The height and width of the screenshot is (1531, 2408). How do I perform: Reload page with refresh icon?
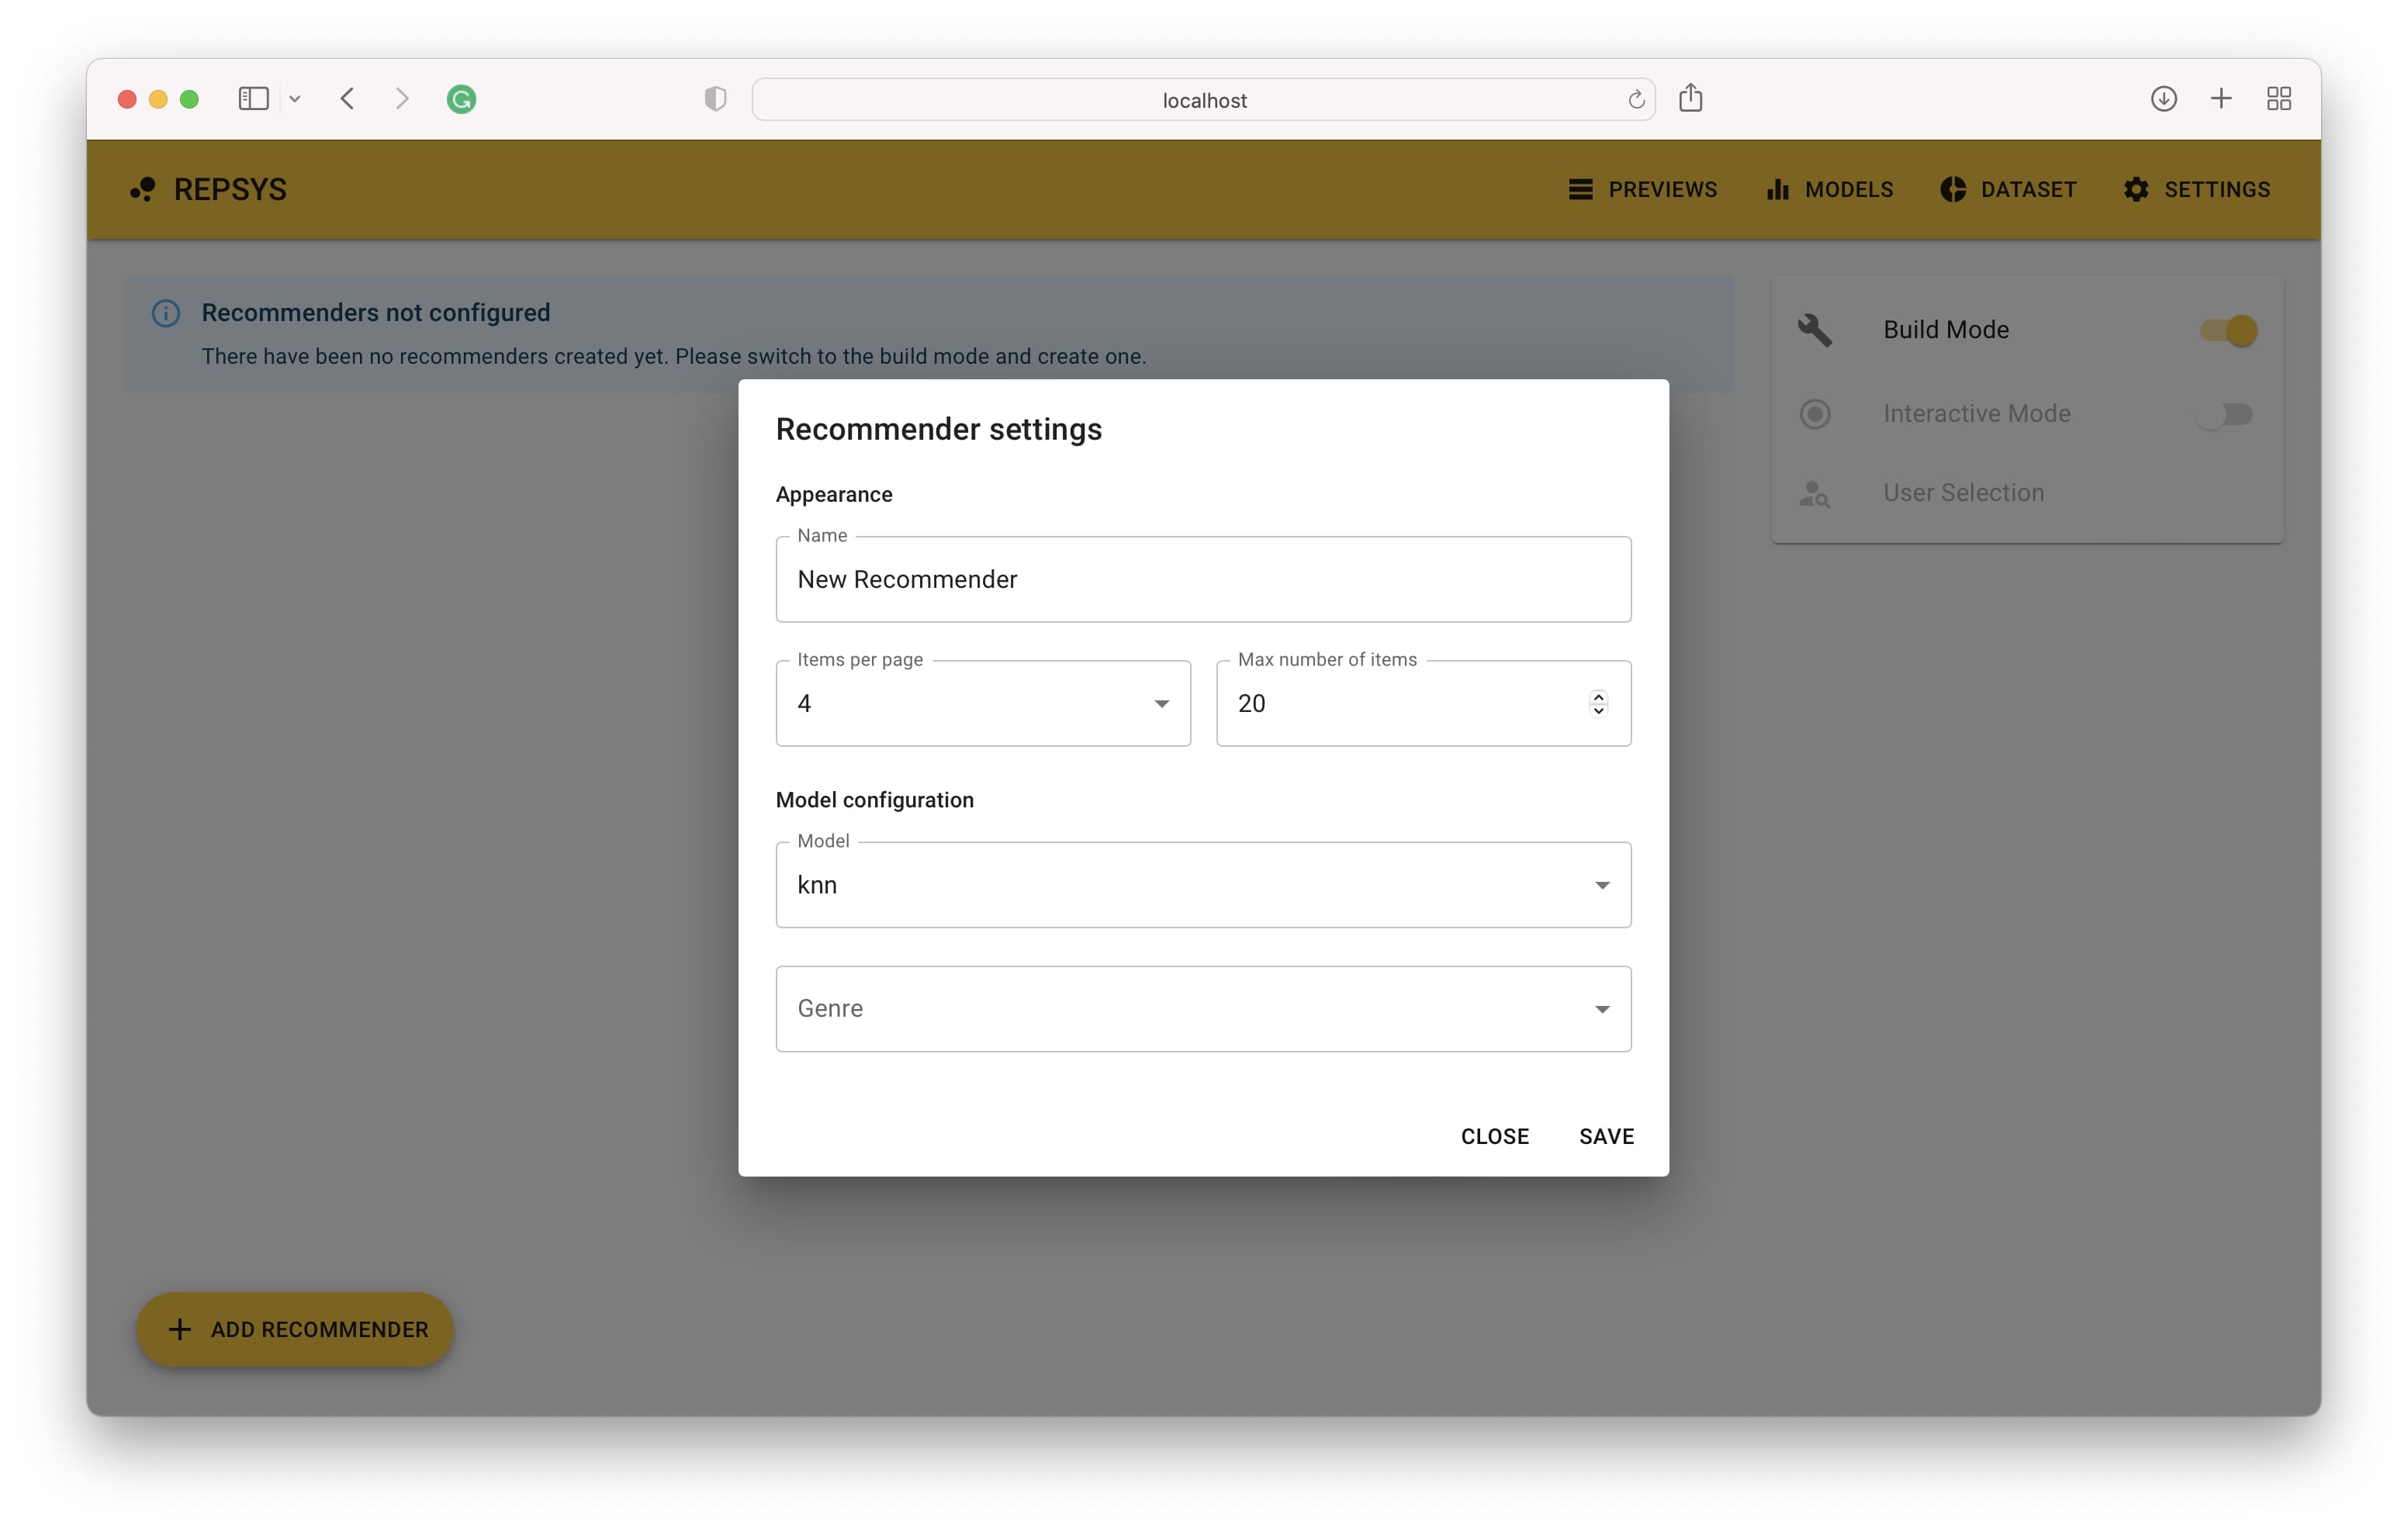[x=1636, y=100]
